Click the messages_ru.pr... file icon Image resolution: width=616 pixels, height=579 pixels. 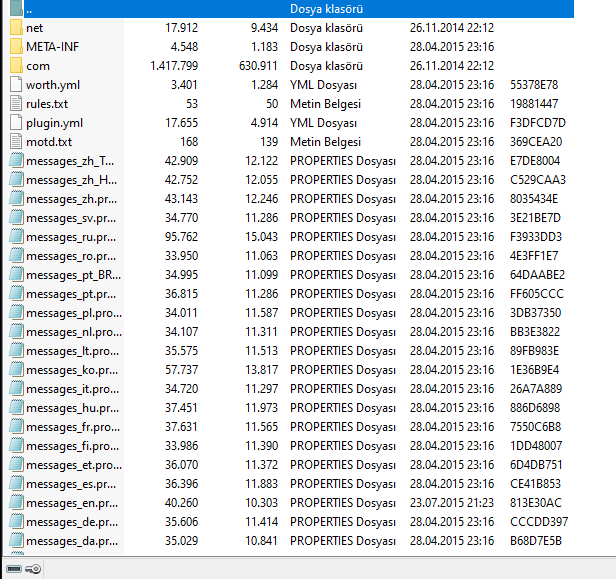[x=16, y=236]
